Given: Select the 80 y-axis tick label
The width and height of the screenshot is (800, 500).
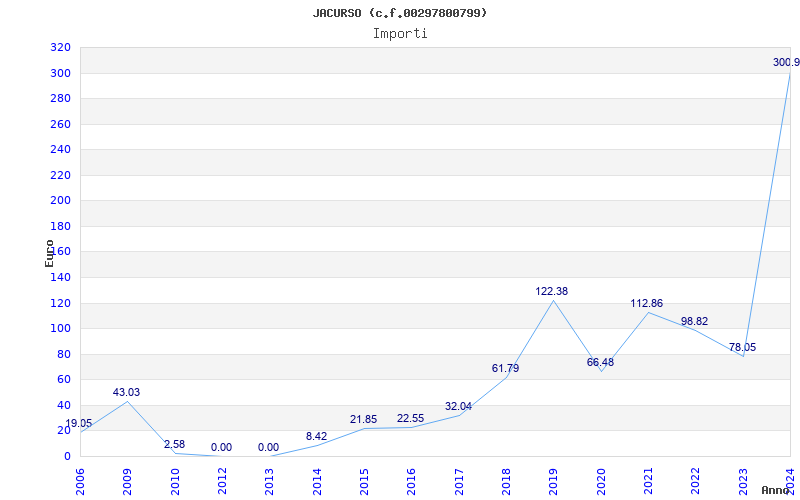Looking at the screenshot, I should pyautogui.click(x=64, y=354).
